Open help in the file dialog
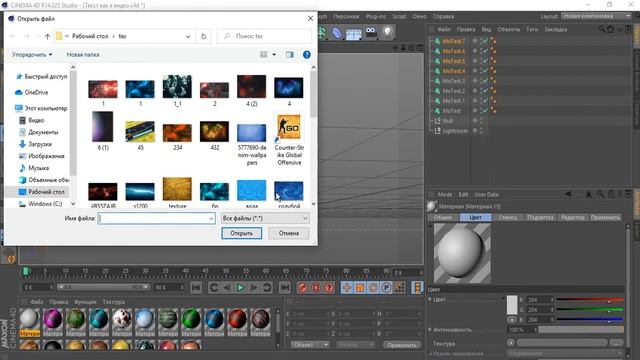This screenshot has width=640, height=360. click(x=307, y=55)
